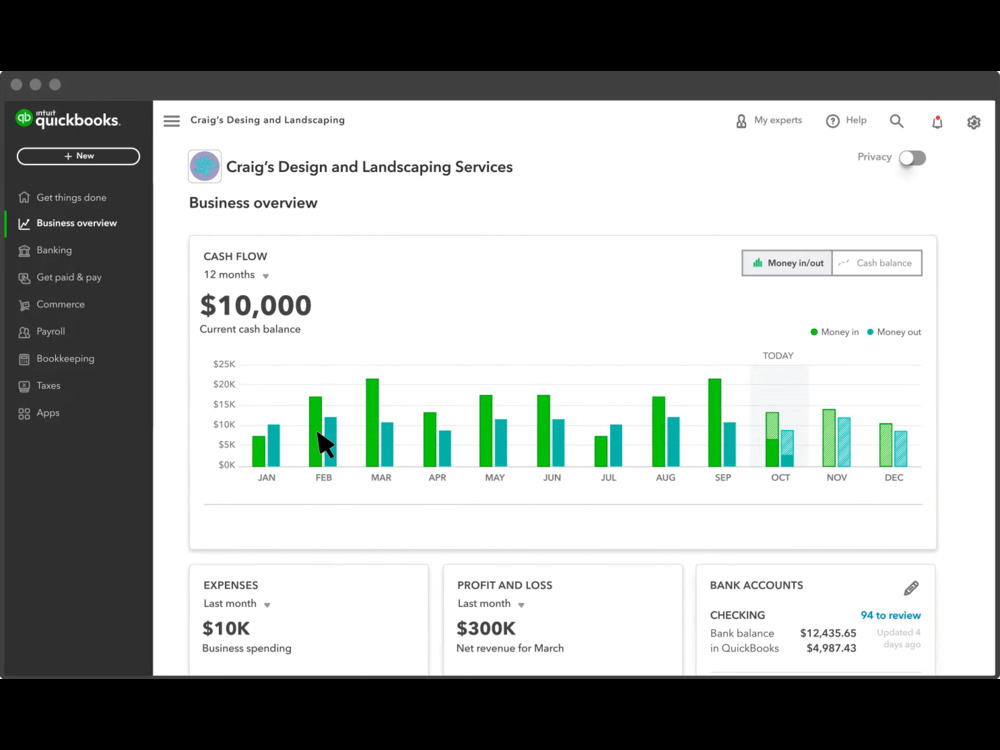
Task: Click the notifications bell icon
Action: (x=937, y=121)
